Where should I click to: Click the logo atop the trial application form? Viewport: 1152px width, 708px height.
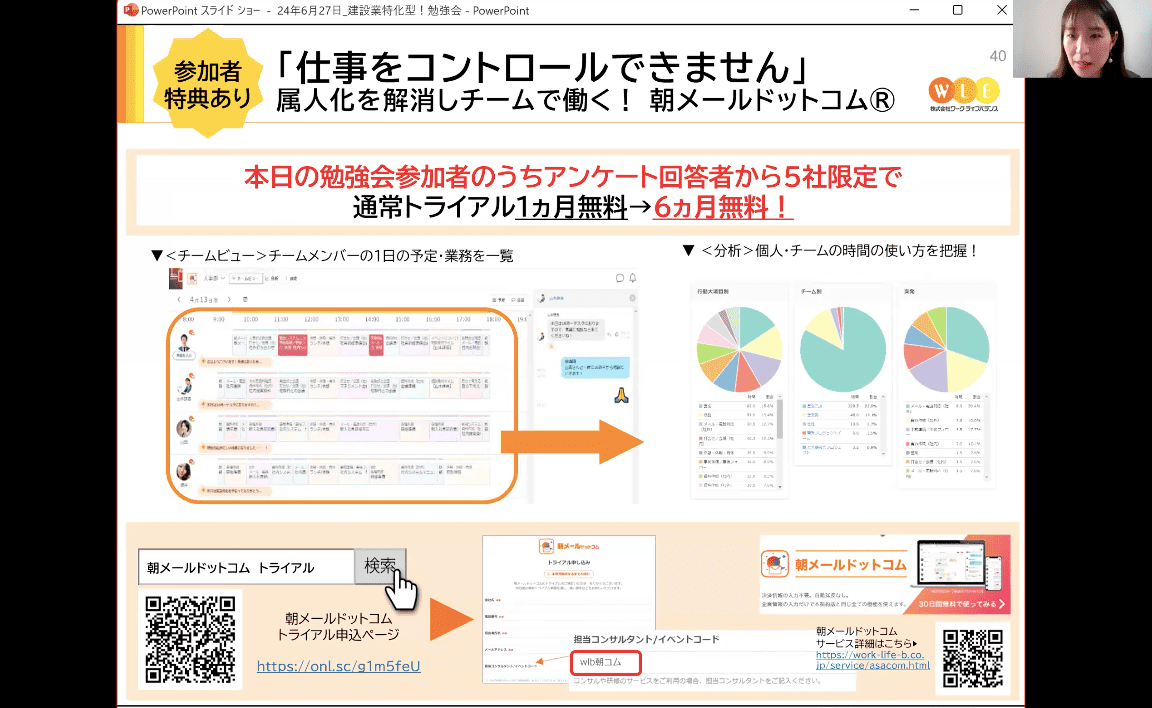[569, 546]
